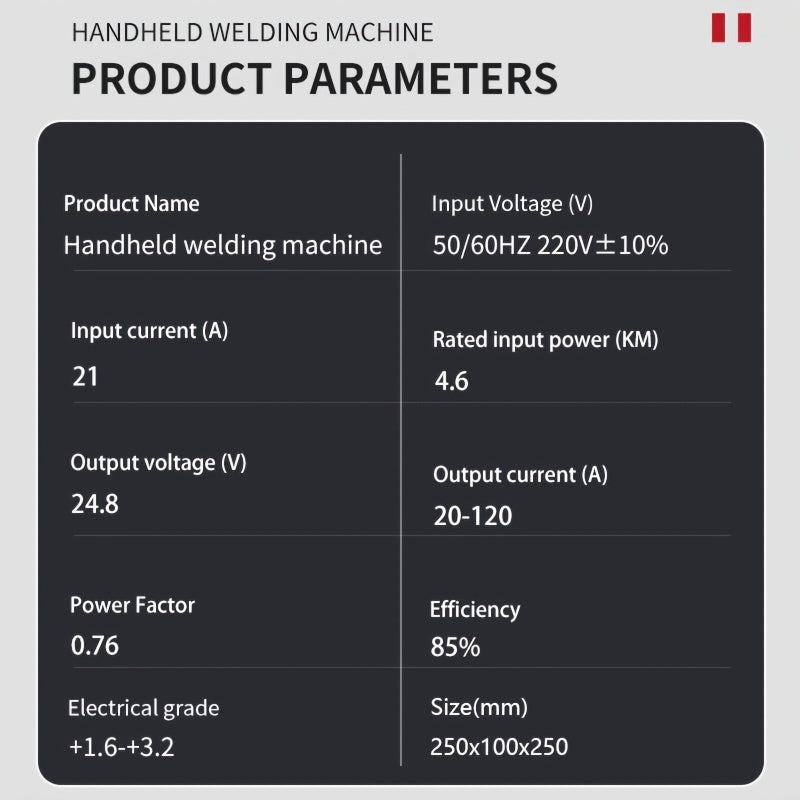Click the red double-bar icon
The image size is (800, 800).
tap(731, 28)
